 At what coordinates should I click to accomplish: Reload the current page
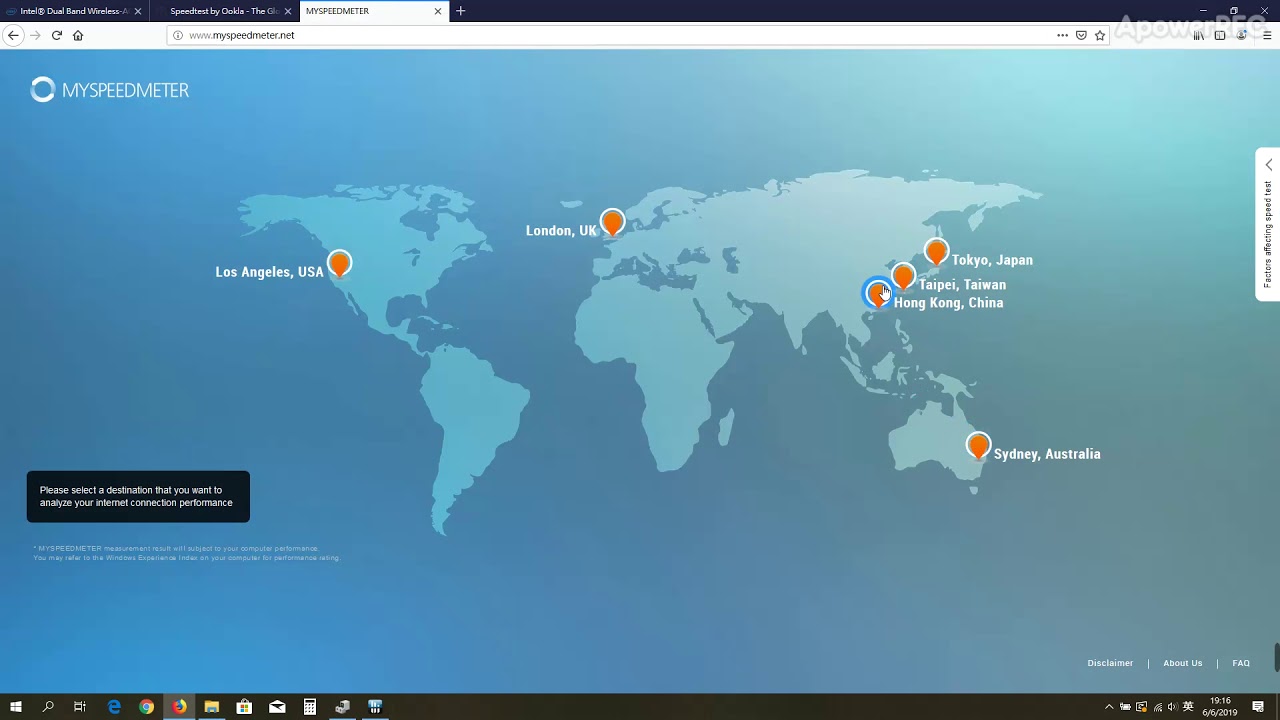tap(57, 35)
